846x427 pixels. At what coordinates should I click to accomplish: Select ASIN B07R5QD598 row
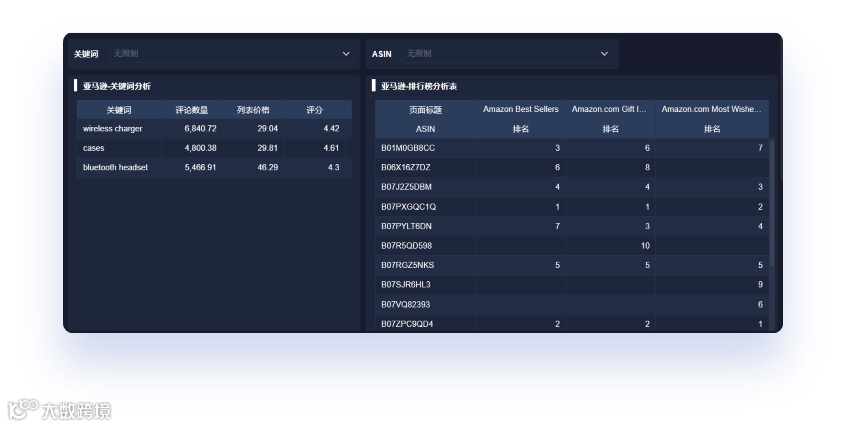pos(572,246)
